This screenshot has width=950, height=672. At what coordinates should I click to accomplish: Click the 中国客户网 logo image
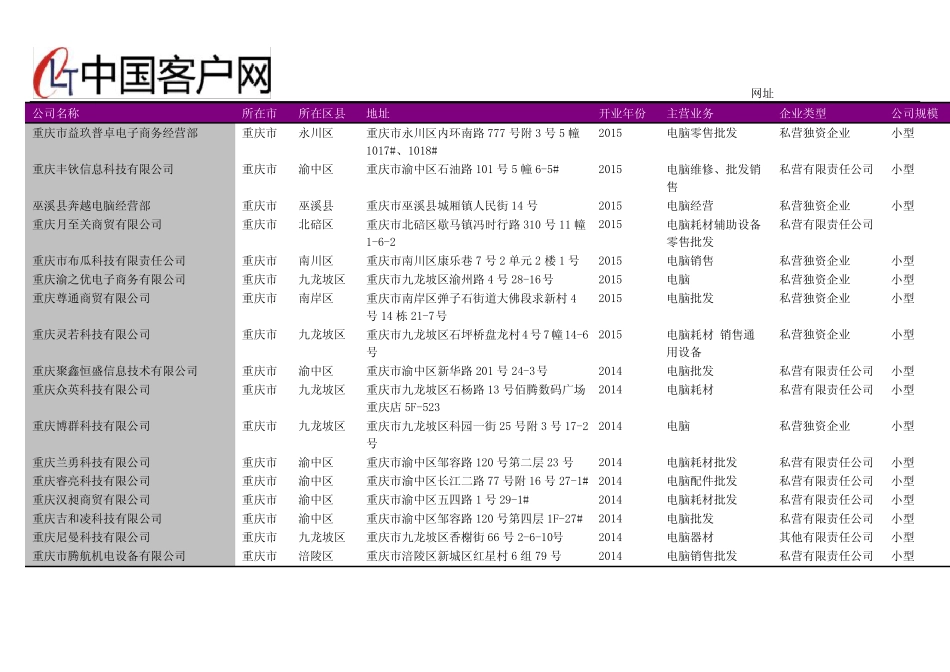151,73
